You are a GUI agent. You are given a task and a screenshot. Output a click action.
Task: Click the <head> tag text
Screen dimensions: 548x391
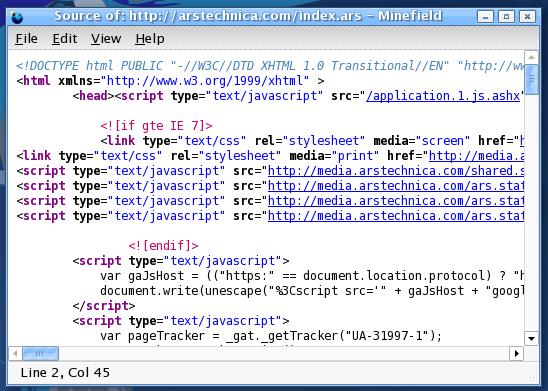93,96
